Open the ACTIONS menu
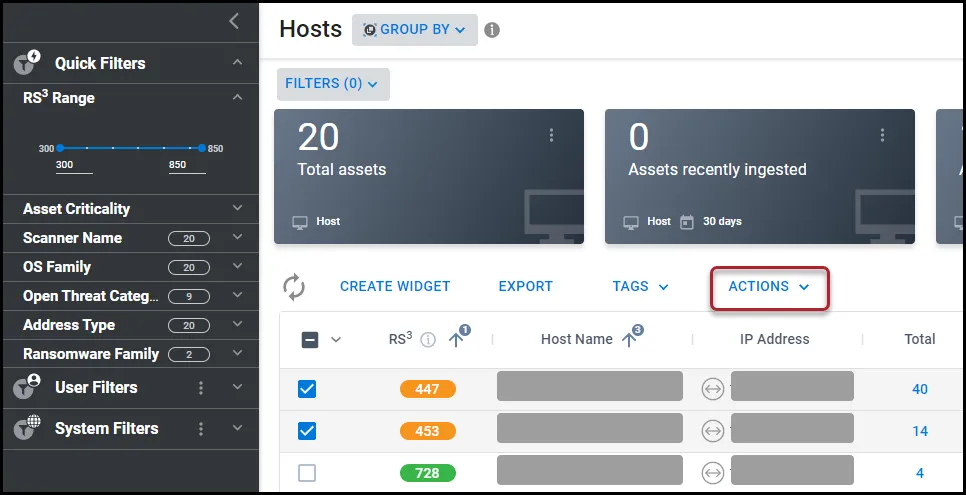 point(769,287)
